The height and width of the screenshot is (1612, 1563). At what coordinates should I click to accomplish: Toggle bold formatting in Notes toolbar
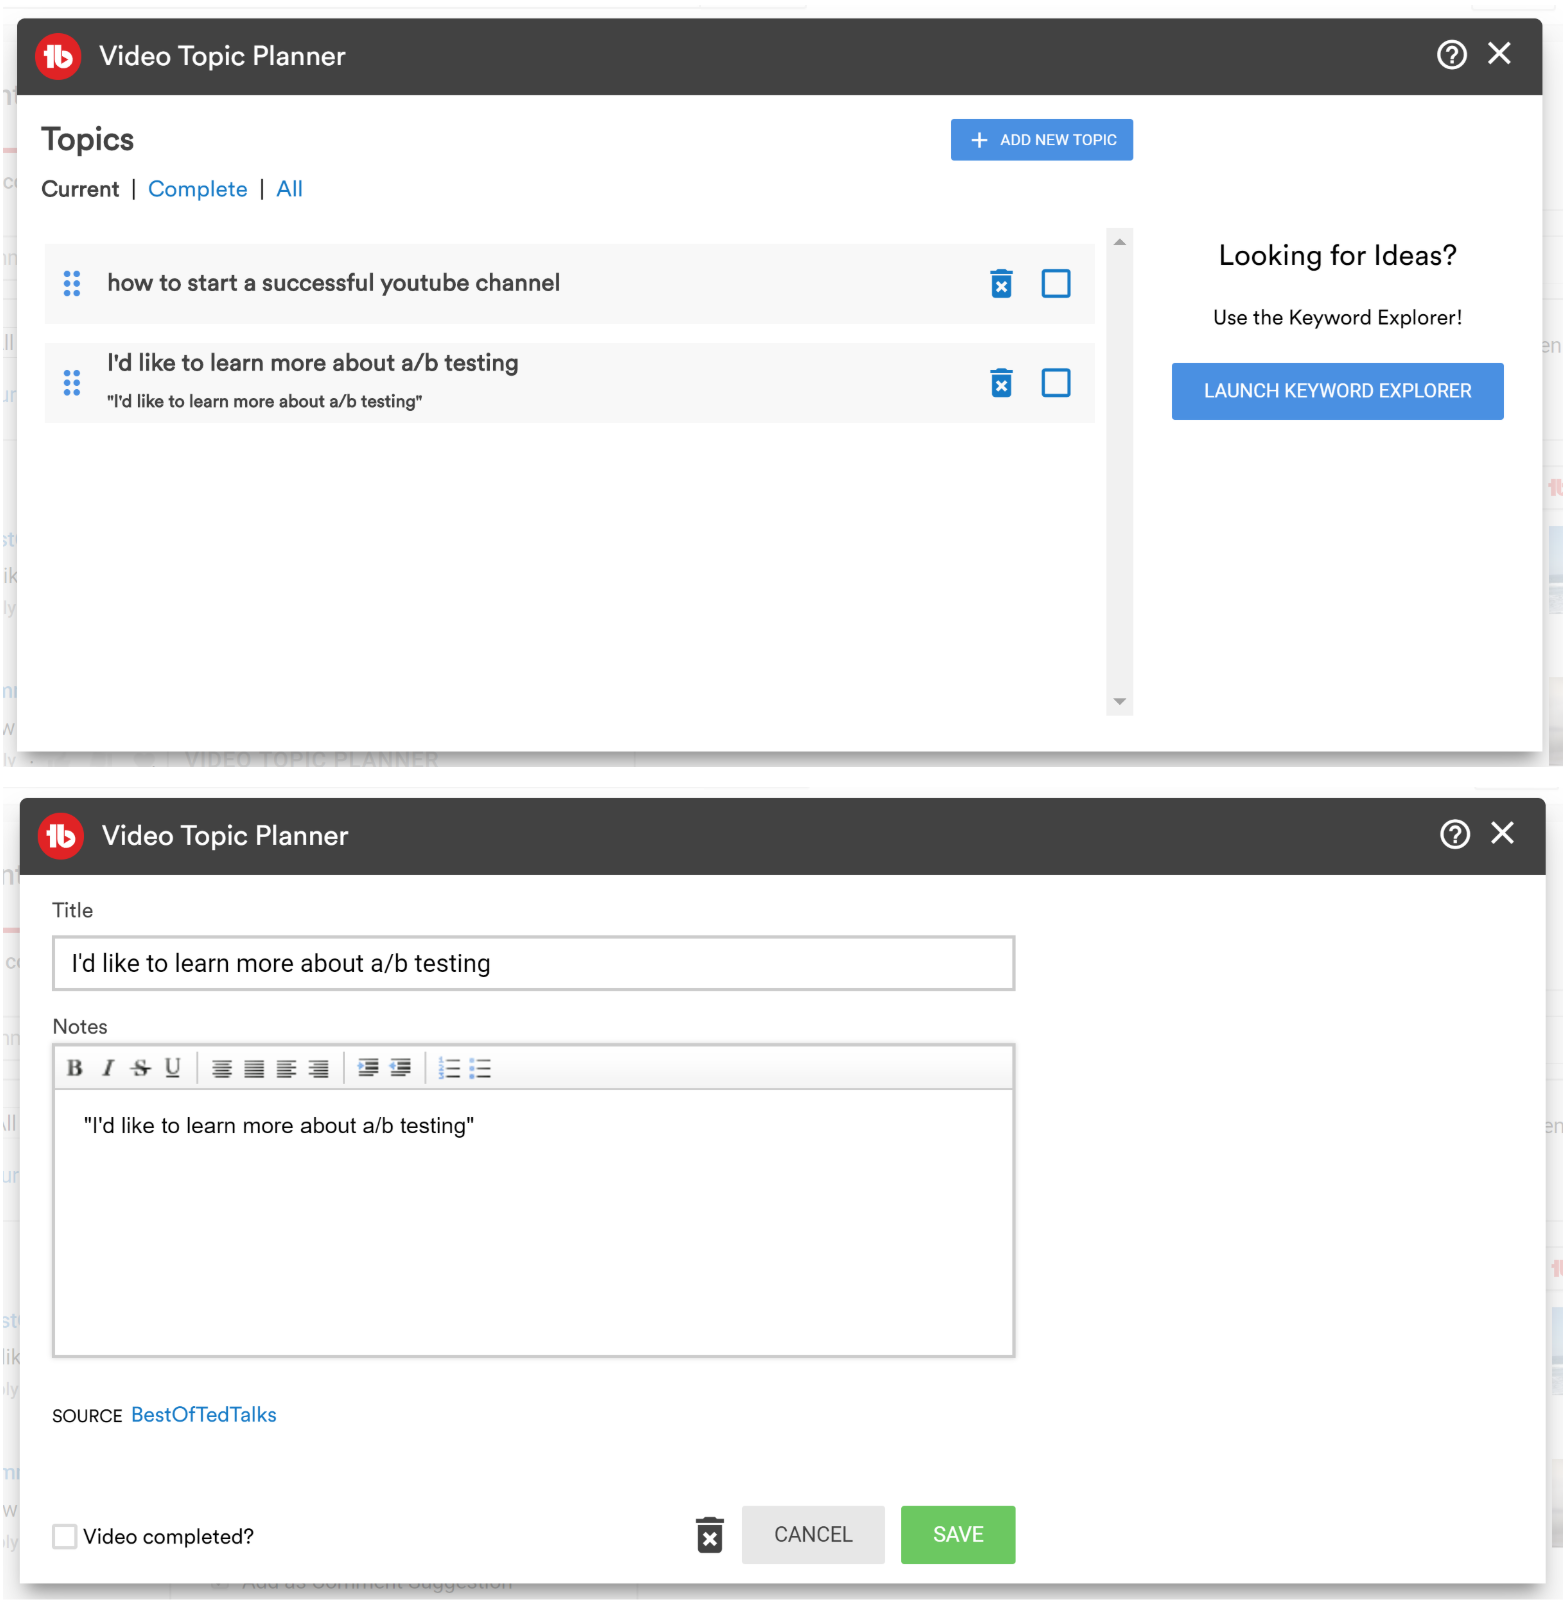[x=75, y=1068]
